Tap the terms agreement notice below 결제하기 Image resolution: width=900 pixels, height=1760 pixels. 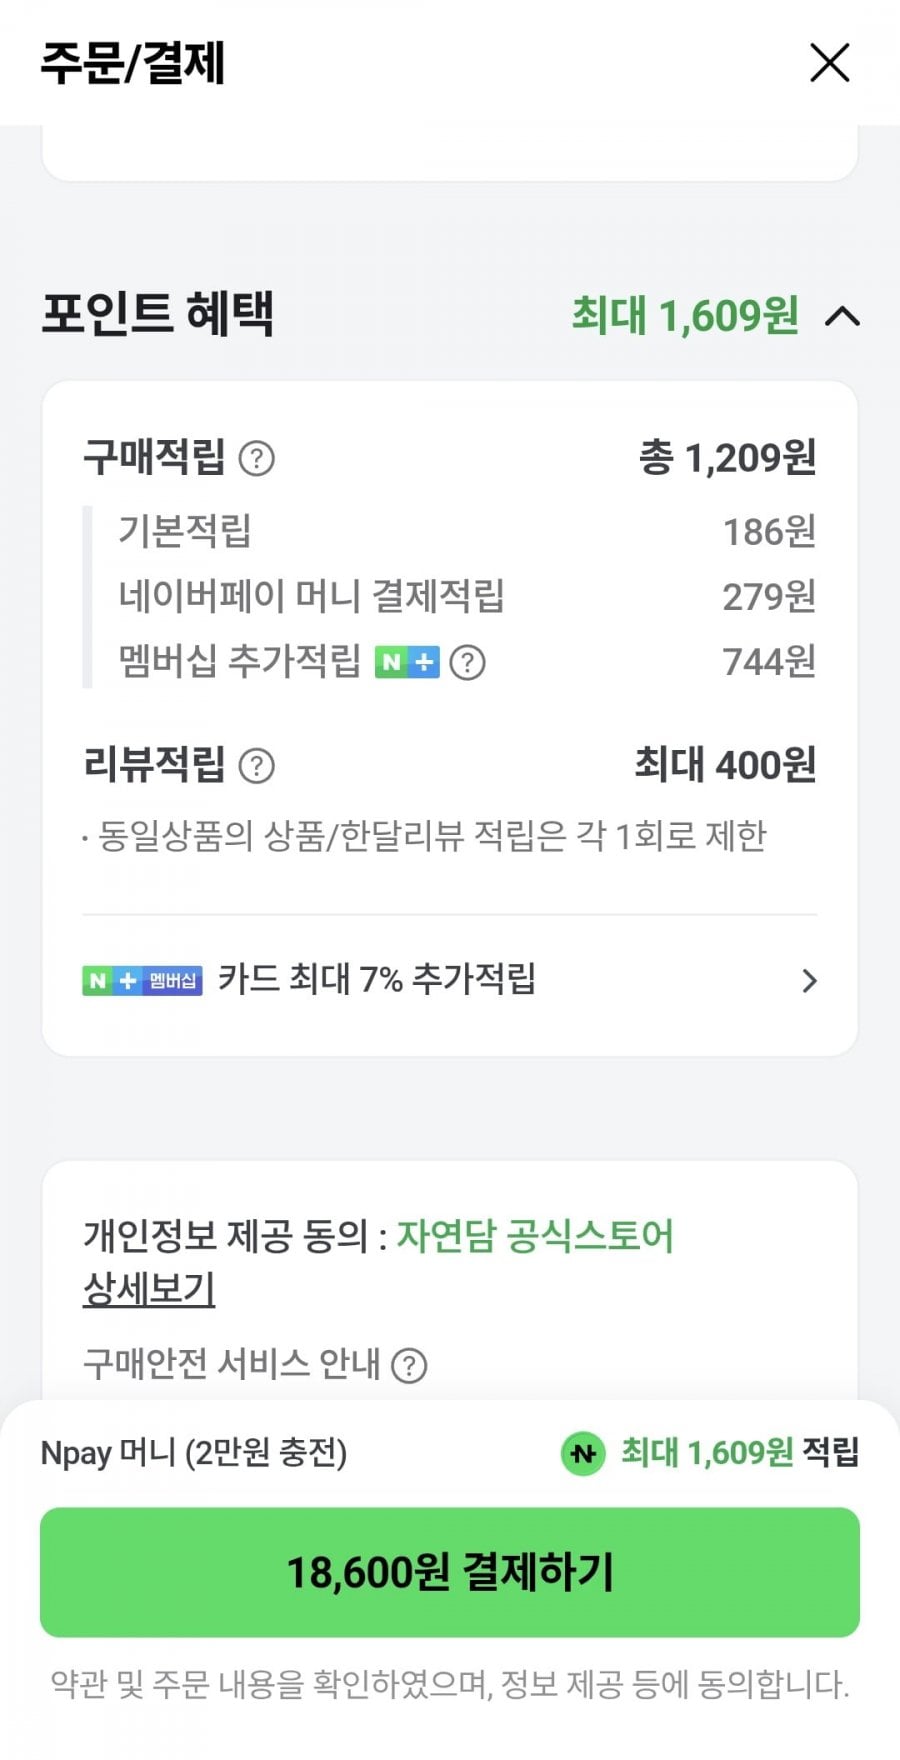(x=450, y=1685)
